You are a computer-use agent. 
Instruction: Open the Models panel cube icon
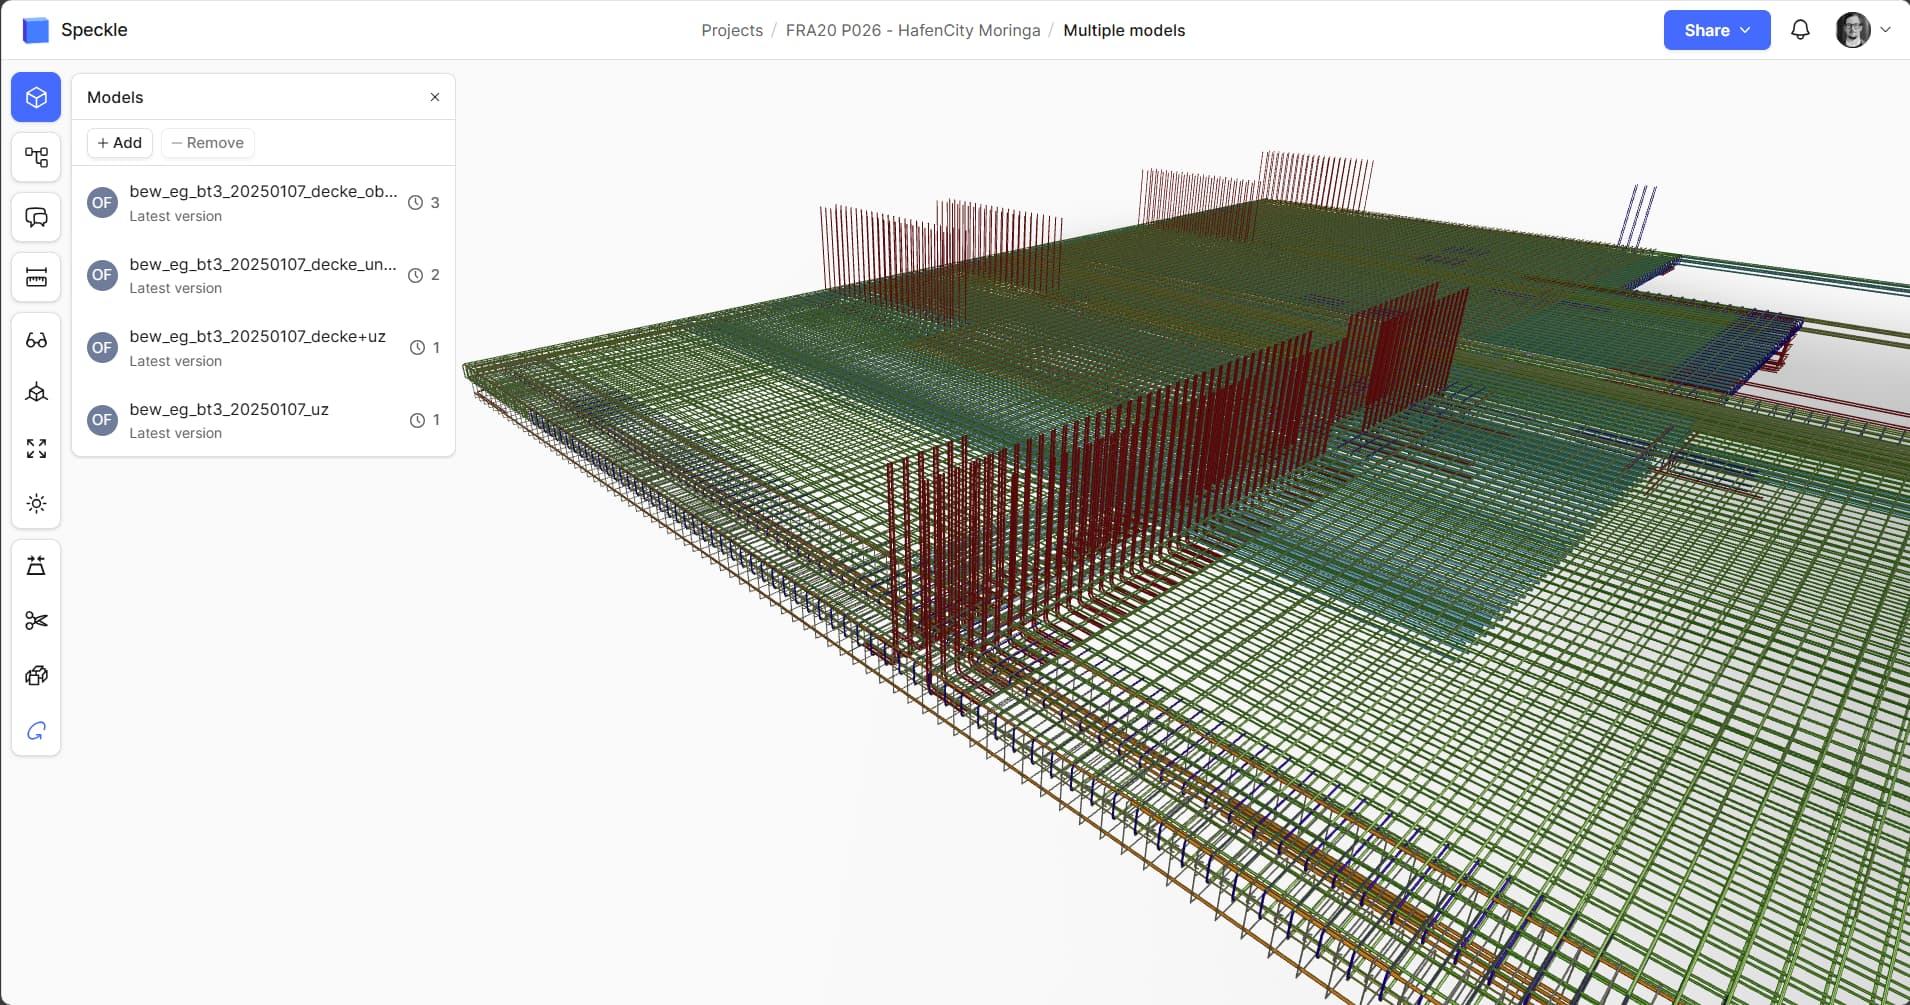click(x=36, y=97)
